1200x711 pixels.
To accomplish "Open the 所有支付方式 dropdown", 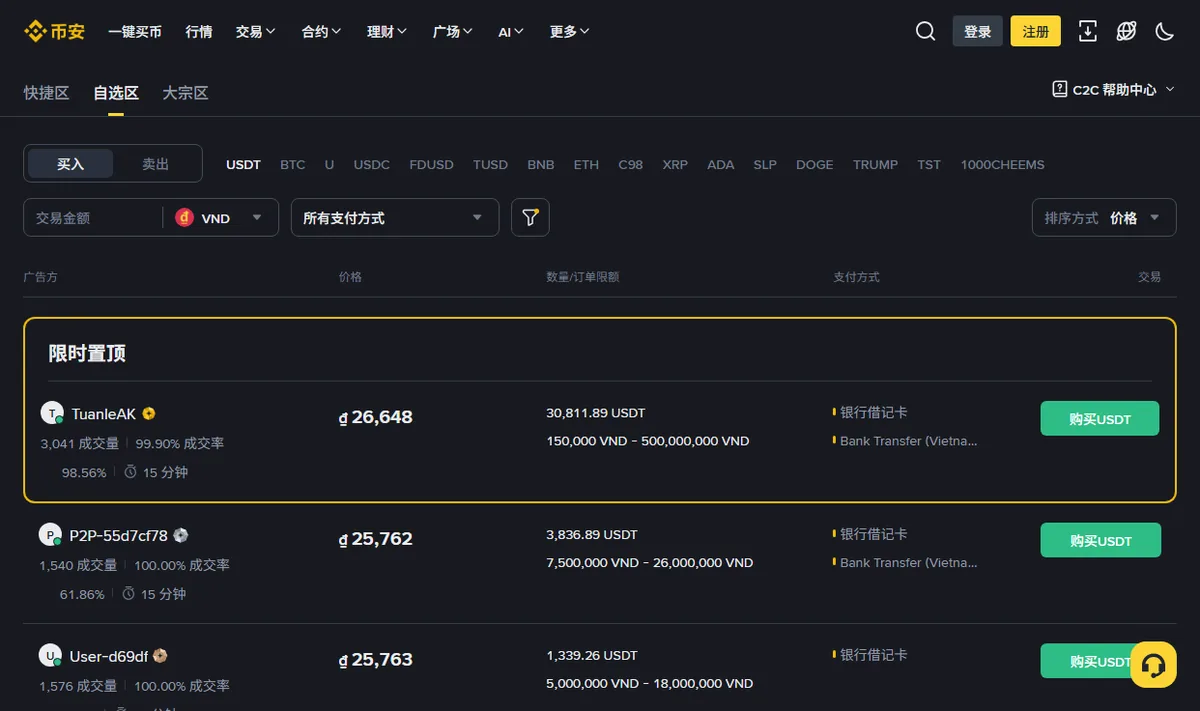I will pos(395,217).
